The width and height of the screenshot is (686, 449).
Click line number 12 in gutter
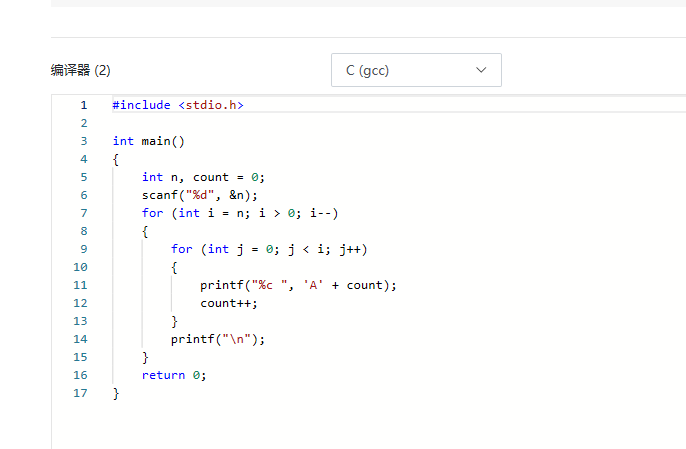(x=80, y=303)
